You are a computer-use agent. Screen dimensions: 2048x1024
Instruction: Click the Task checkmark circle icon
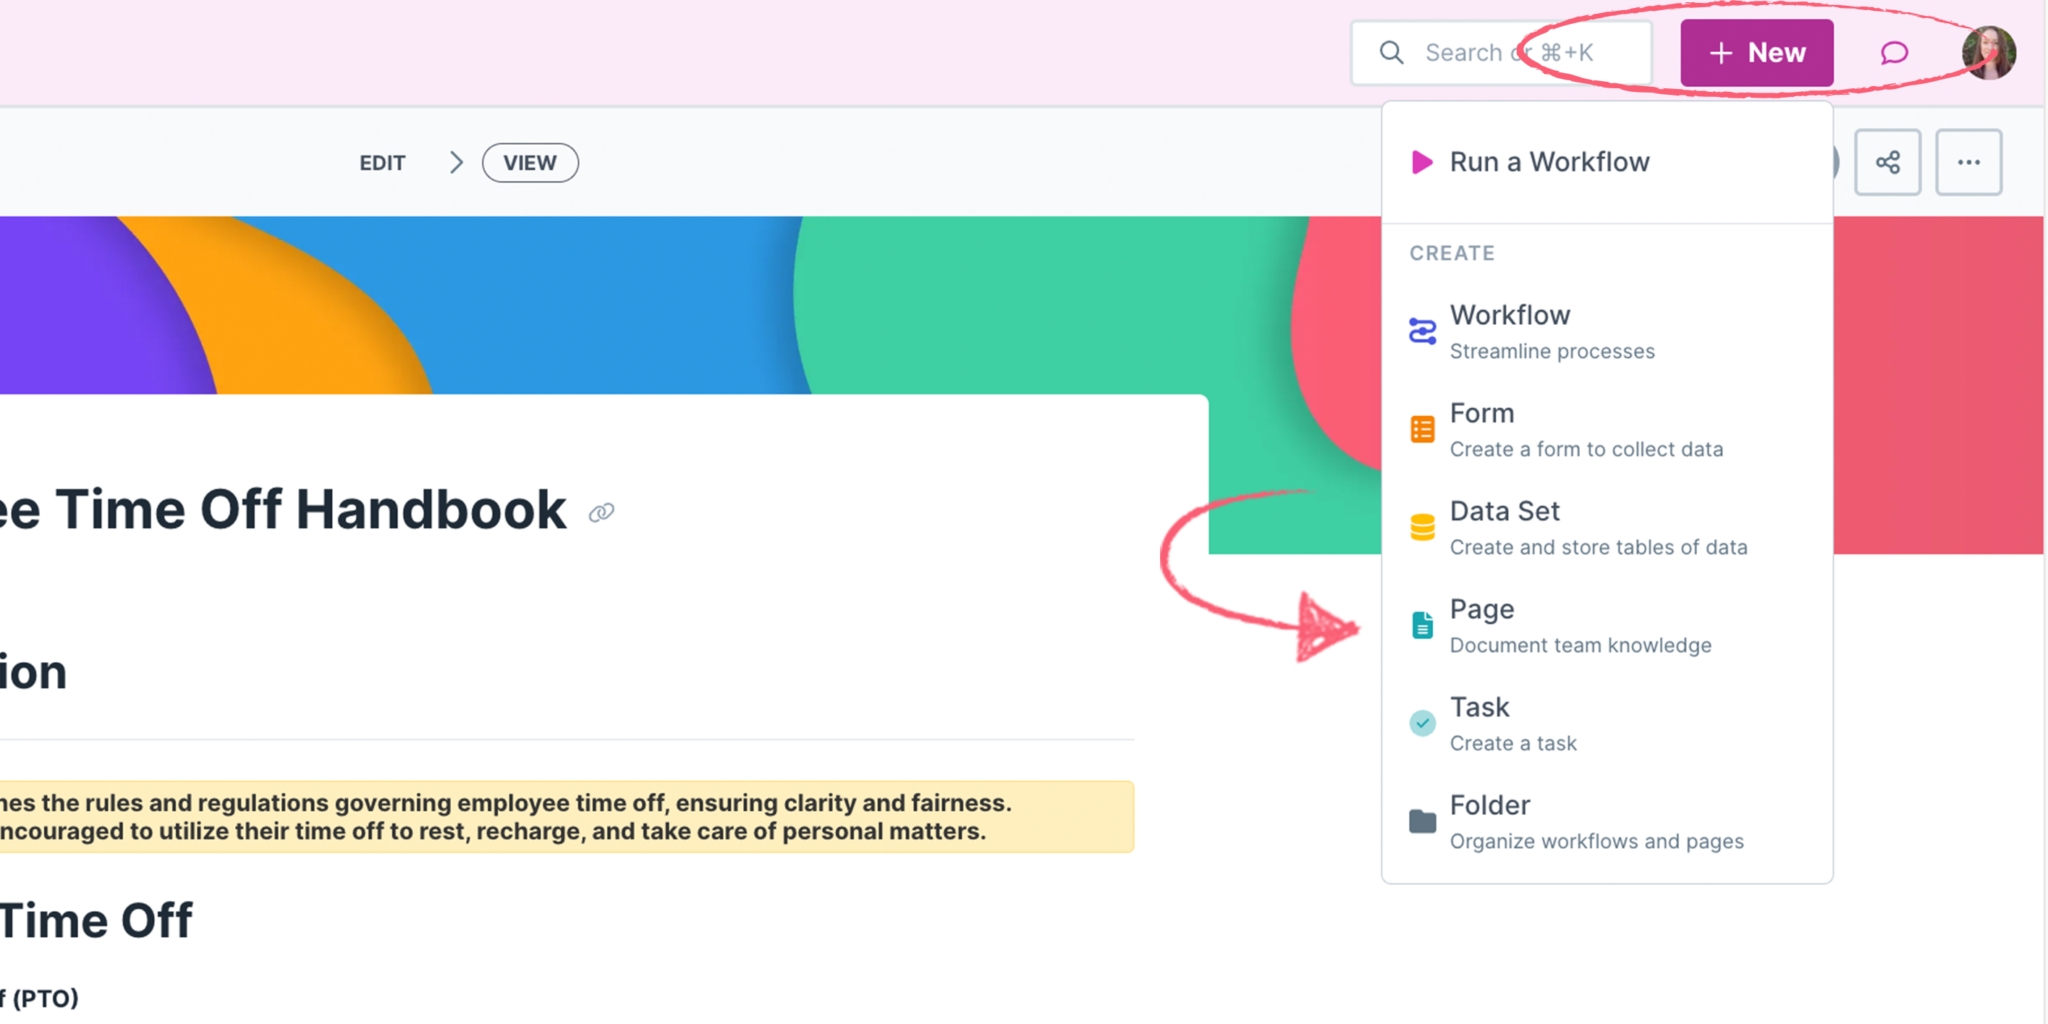click(1422, 723)
